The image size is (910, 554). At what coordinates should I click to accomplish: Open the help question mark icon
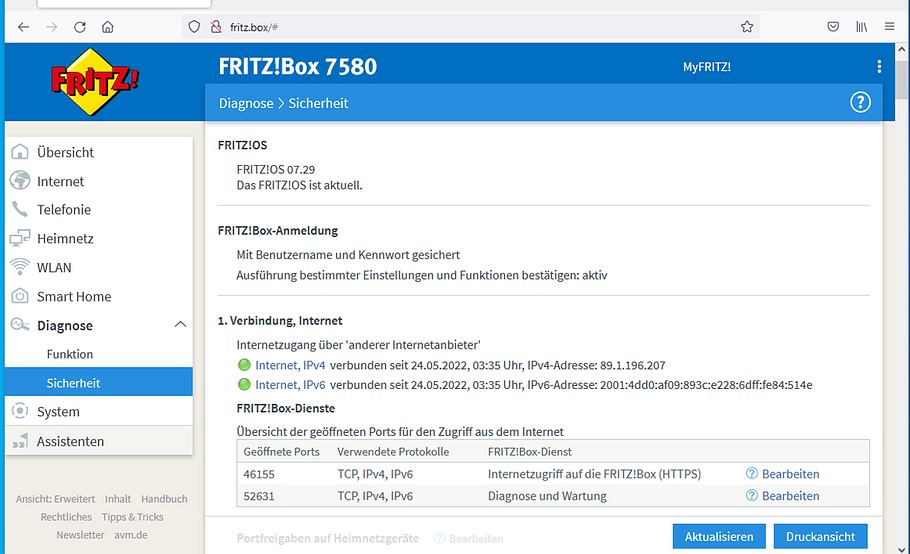coord(859,102)
